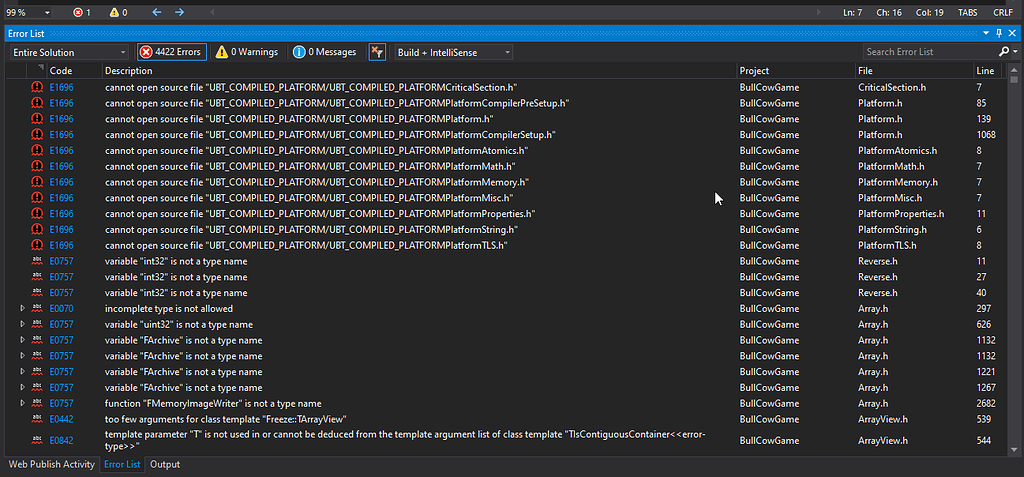This screenshot has width=1024, height=477.
Task: Click error icon of PlatformTLS.h row
Action: (x=37, y=245)
